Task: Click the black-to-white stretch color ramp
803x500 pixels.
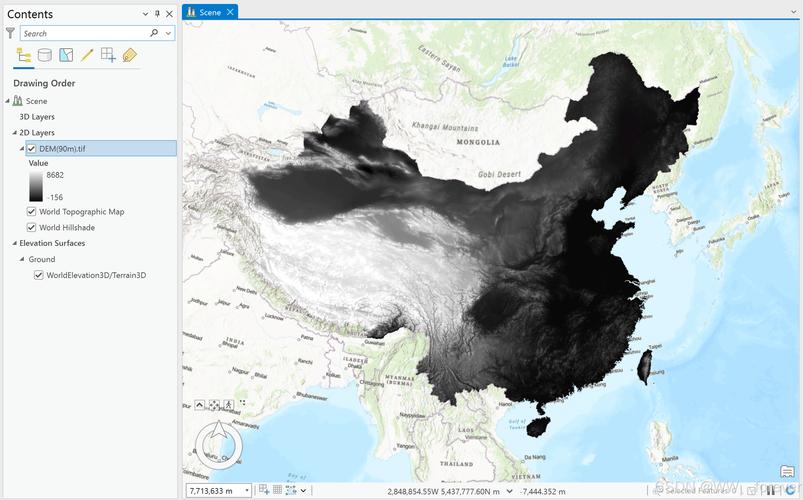Action: click(36, 186)
